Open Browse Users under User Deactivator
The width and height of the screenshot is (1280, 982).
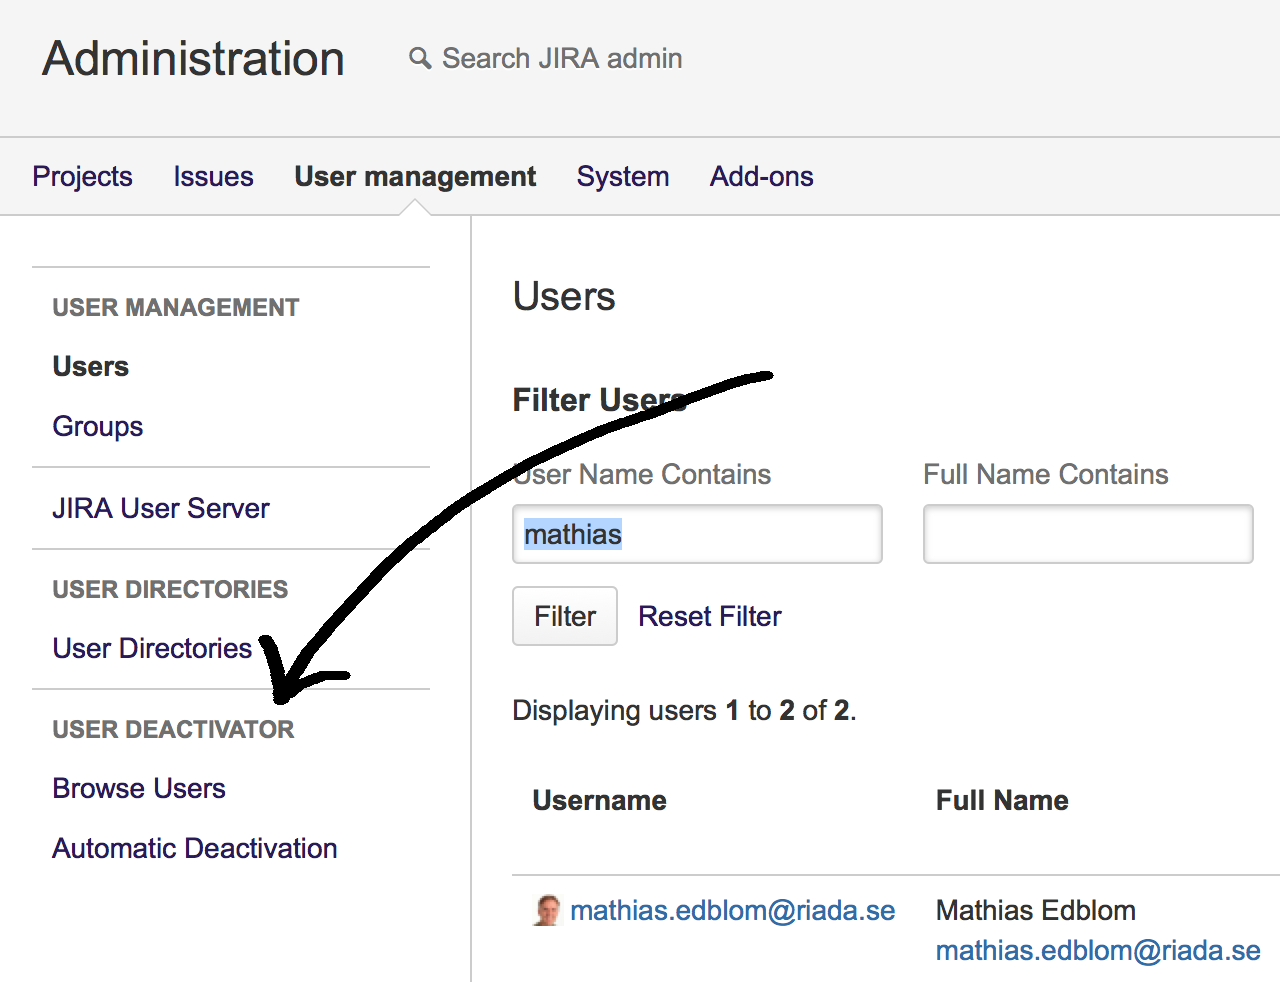point(139,788)
